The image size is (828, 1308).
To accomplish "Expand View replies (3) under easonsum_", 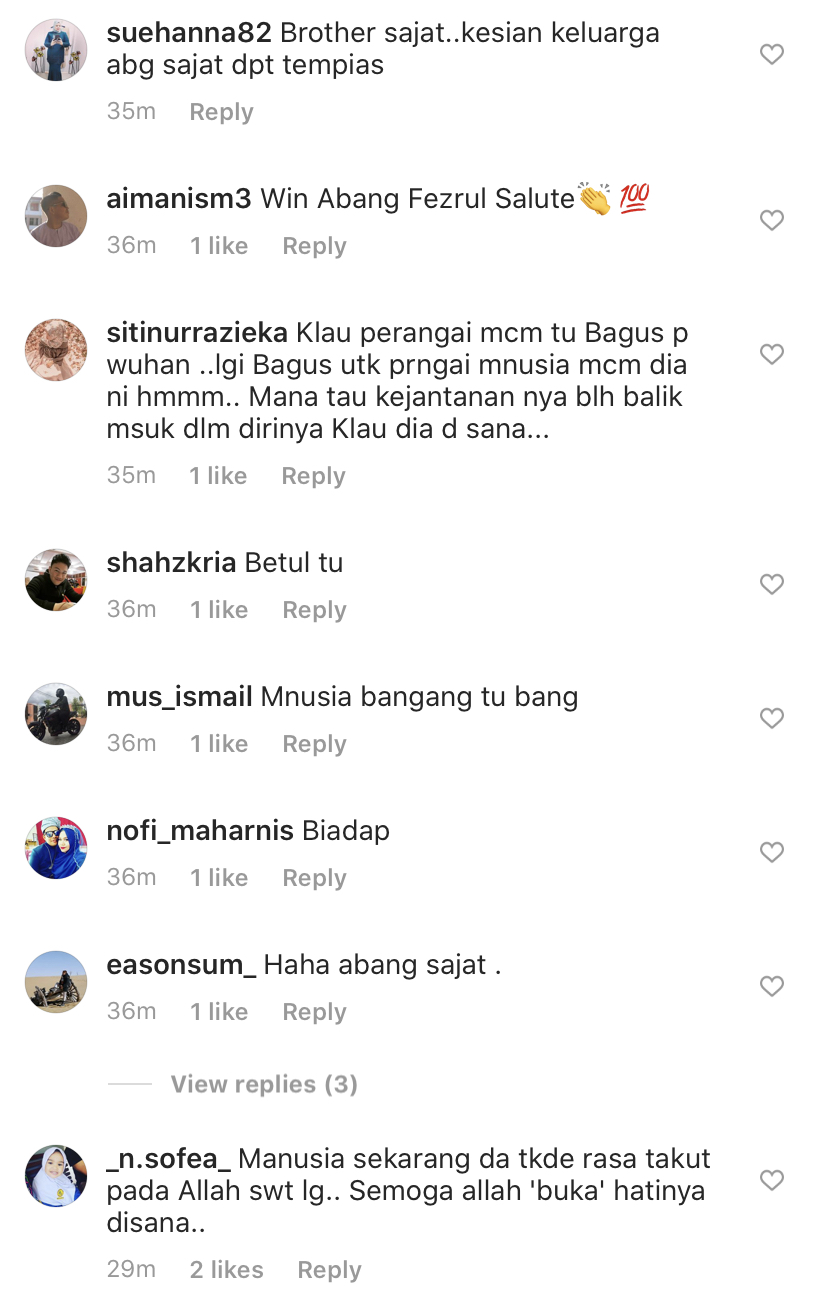I will point(264,1084).
